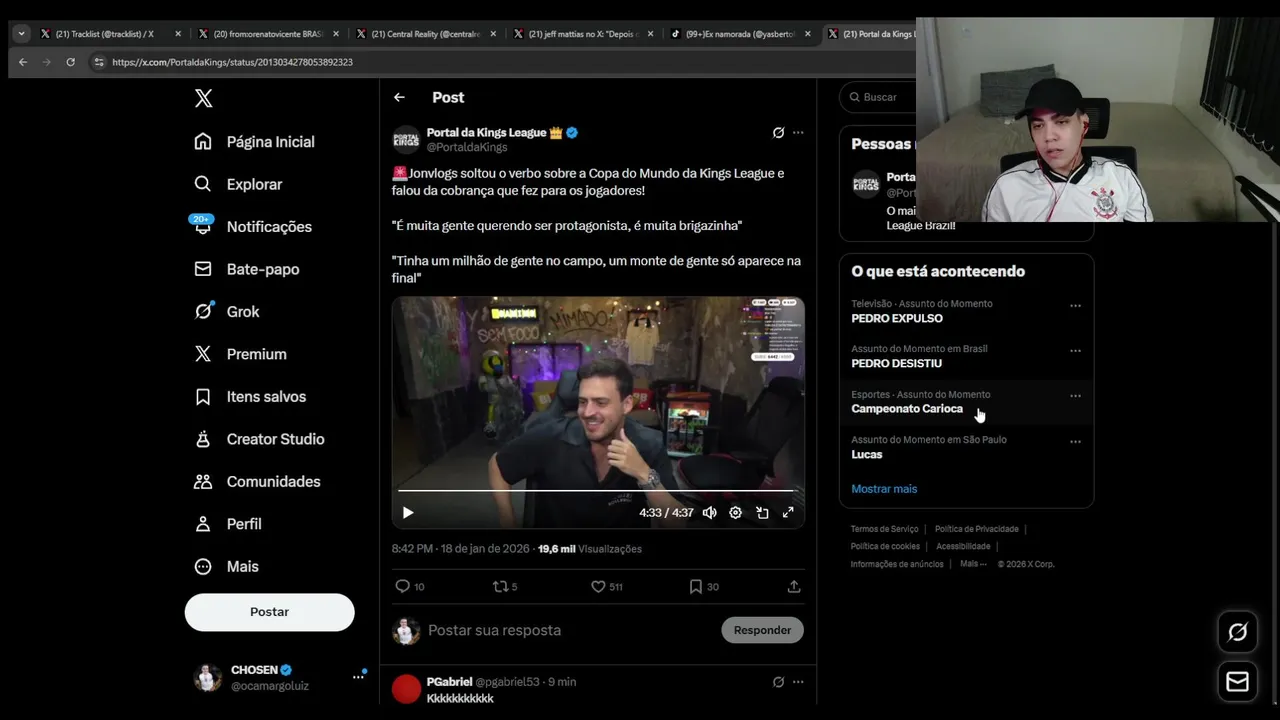Viewport: 1280px width, 720px height.
Task: Open options for PEDRO DESISTIU trend
Action: tap(1075, 351)
